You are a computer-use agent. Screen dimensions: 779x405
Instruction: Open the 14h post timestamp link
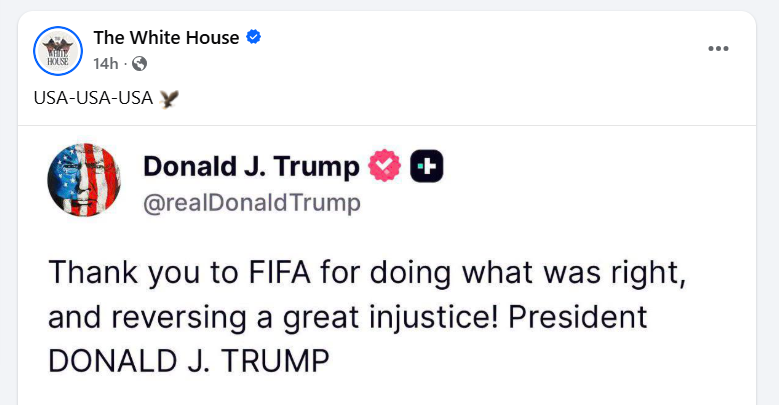pyautogui.click(x=106, y=64)
